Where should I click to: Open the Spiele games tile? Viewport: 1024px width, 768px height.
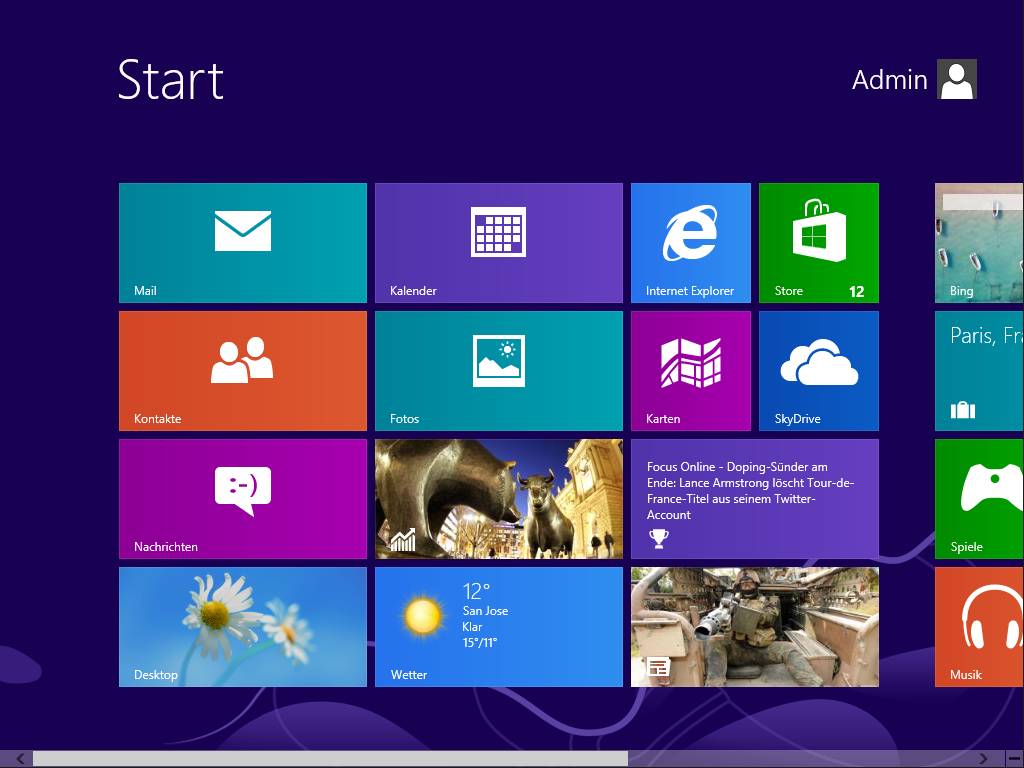point(979,499)
